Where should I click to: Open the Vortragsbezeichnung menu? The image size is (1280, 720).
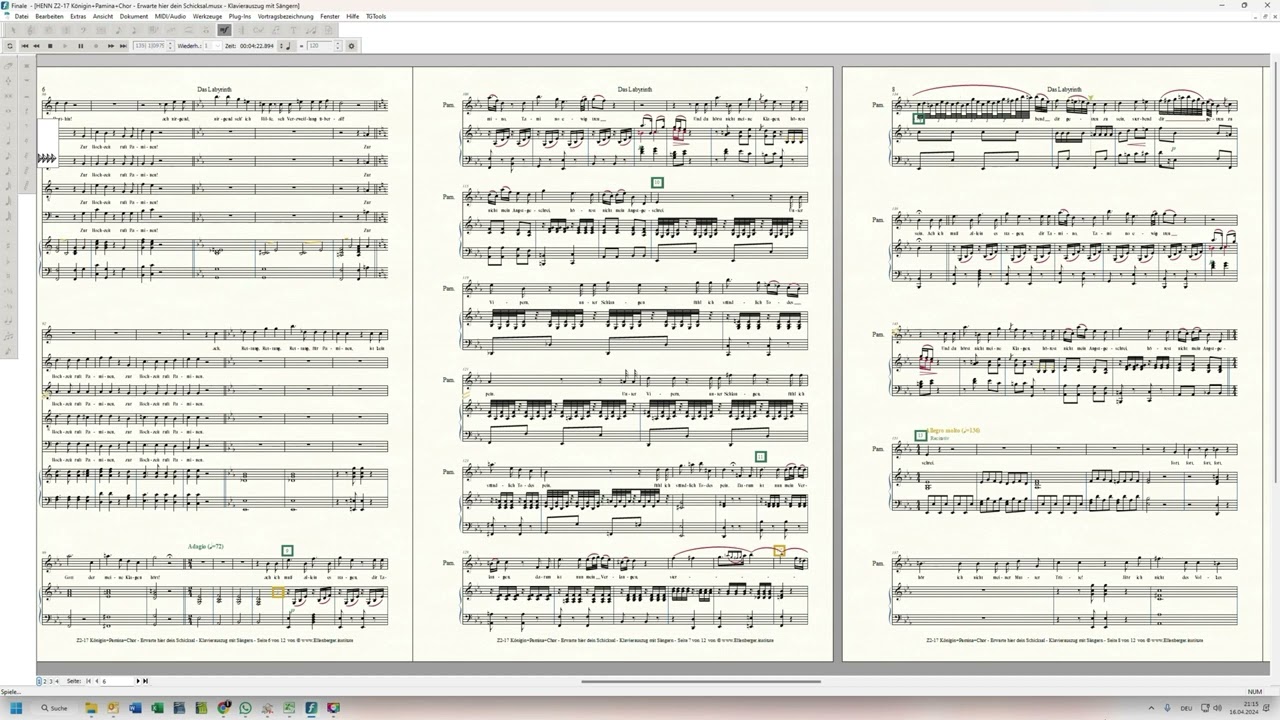pos(285,17)
